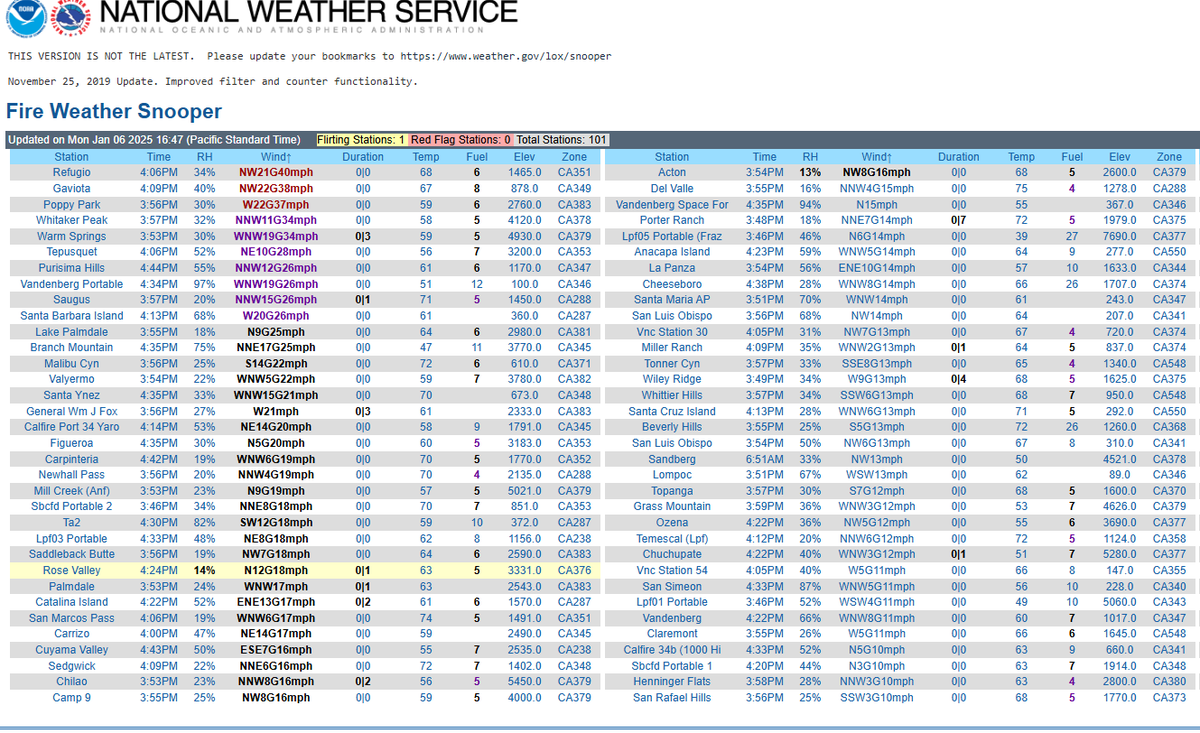The height and width of the screenshot is (733, 1200).
Task: Open the Henninger Flats station link
Action: 672,681
